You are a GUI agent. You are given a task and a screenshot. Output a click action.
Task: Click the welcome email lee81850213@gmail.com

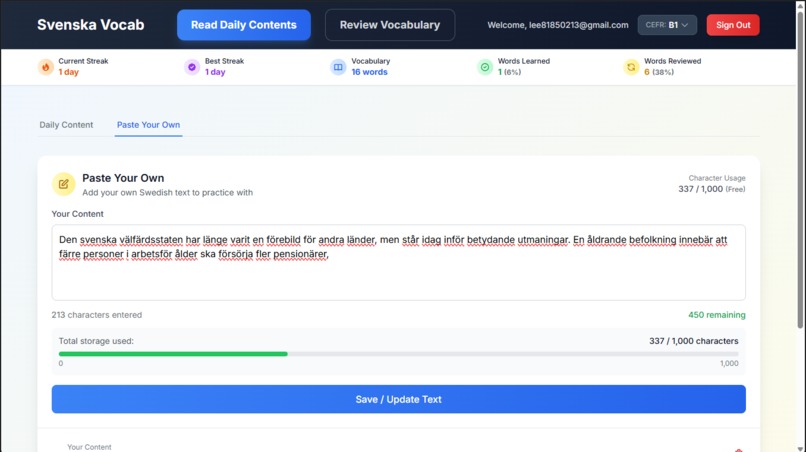[578, 25]
